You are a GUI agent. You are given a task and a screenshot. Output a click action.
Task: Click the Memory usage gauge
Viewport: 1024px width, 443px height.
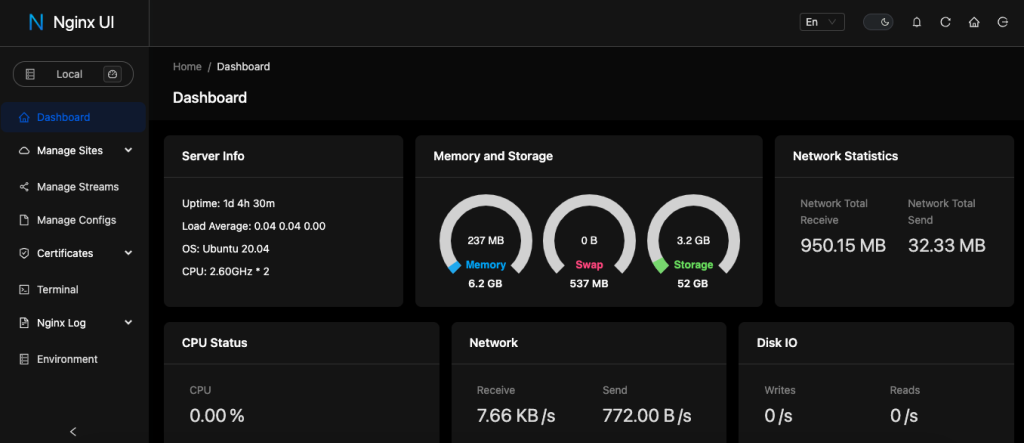coord(485,240)
